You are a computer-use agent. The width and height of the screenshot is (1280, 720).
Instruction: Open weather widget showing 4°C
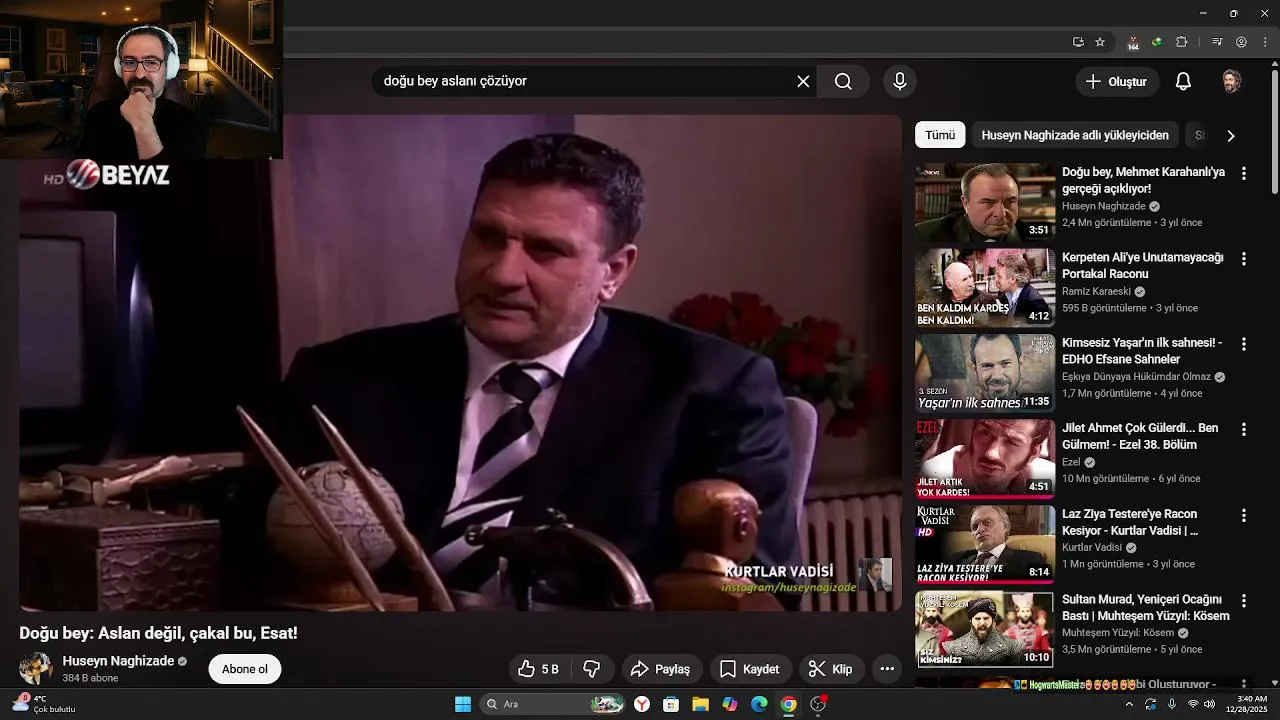click(45, 704)
